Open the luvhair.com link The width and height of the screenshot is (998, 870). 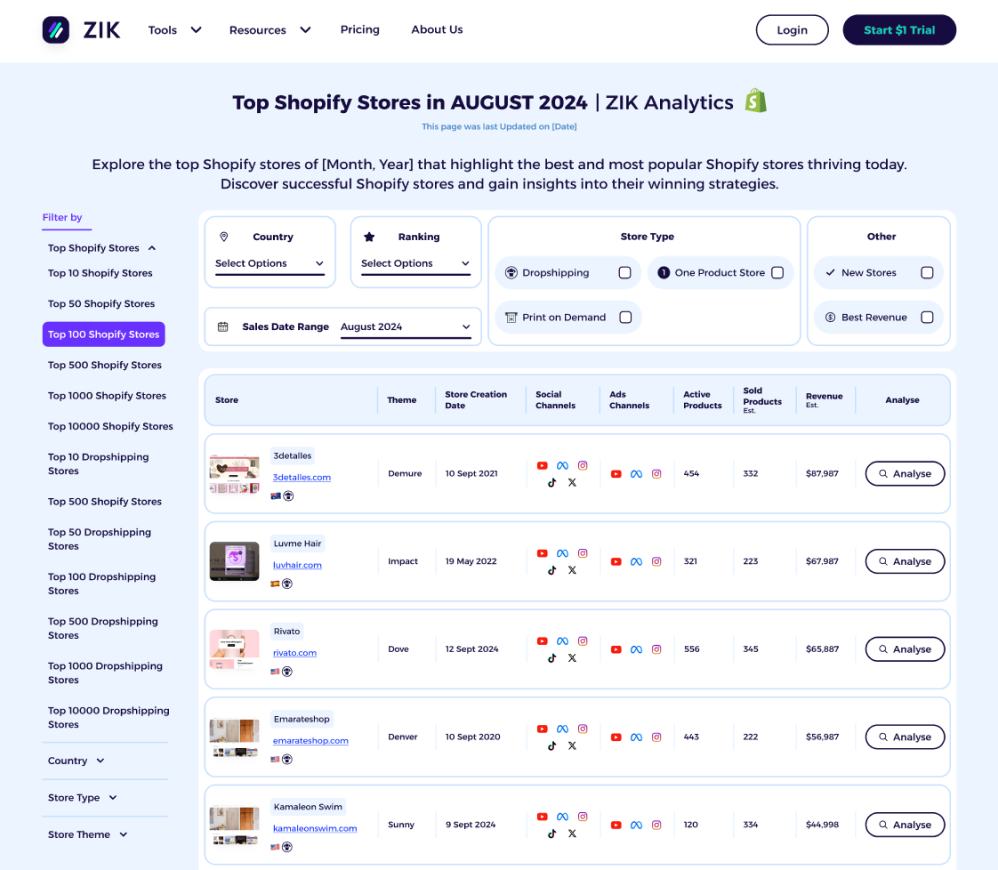(297, 565)
